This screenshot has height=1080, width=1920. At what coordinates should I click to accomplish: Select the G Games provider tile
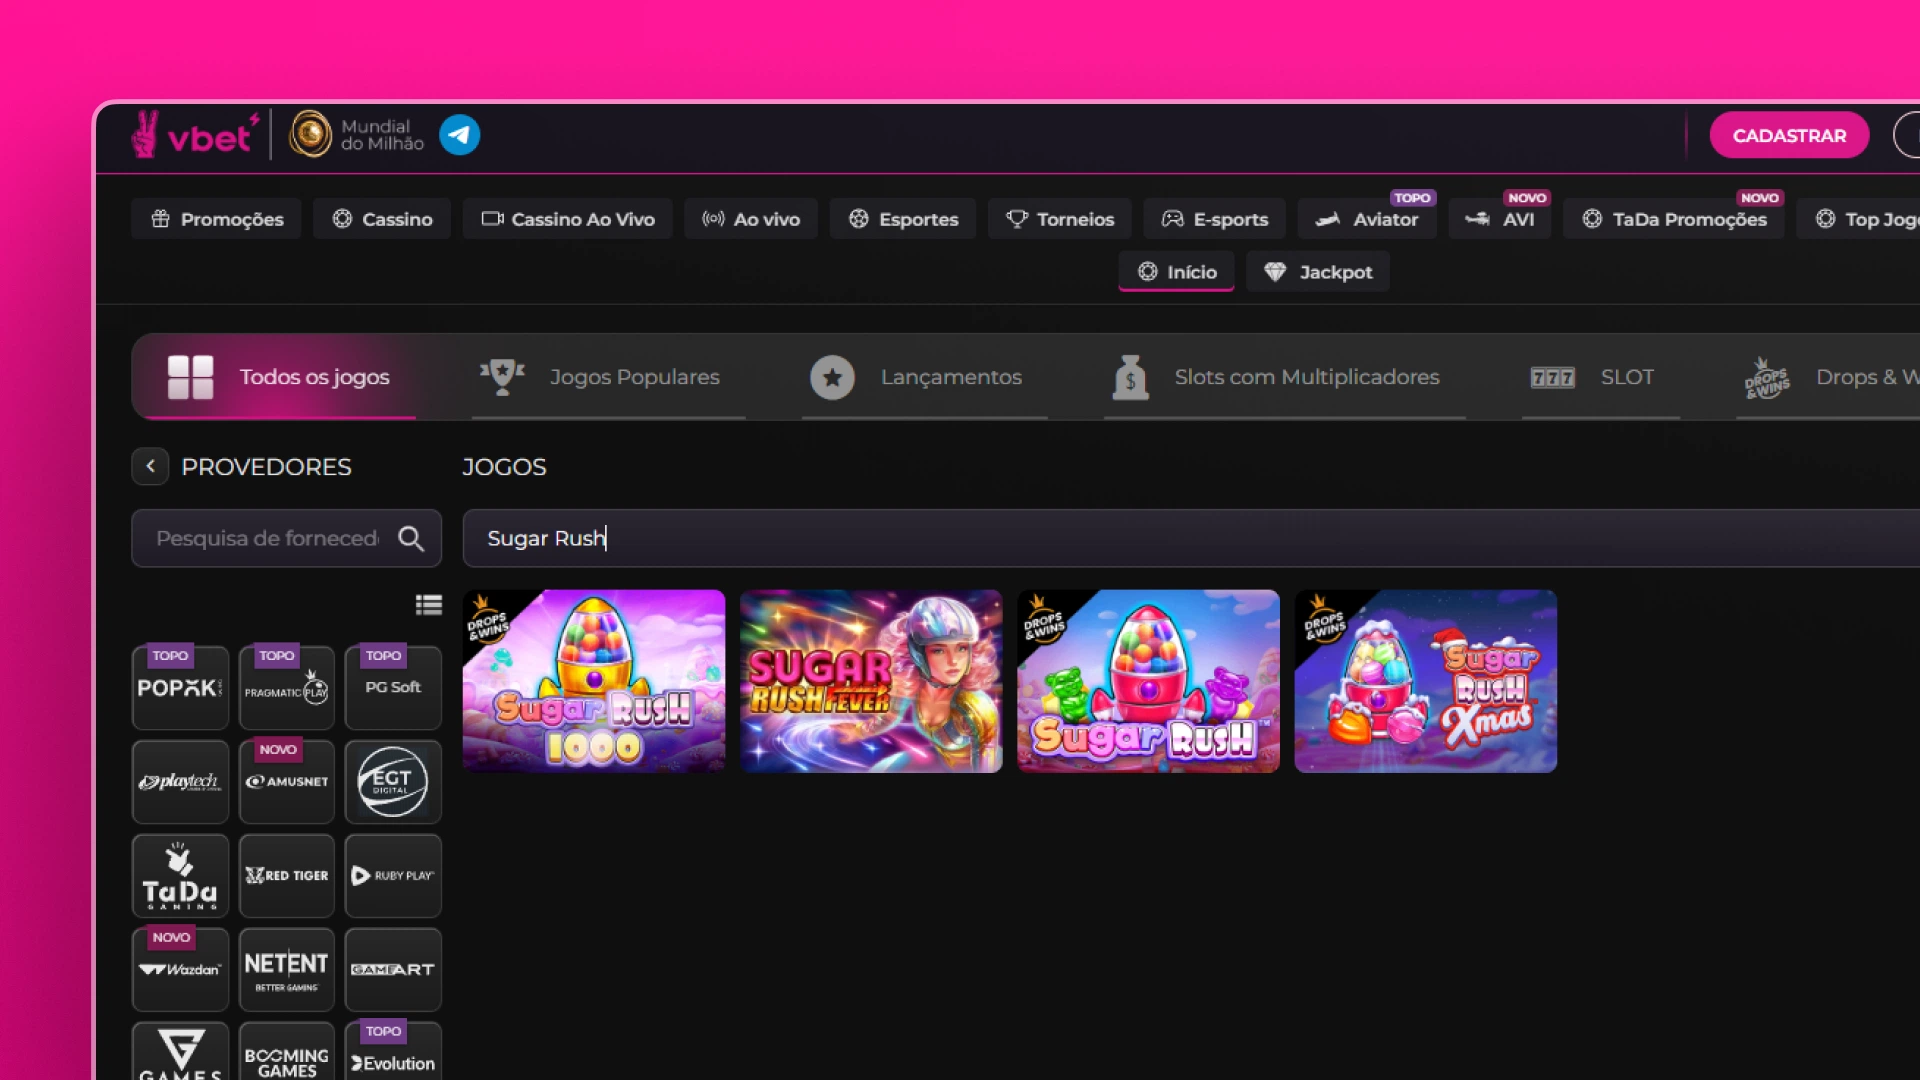point(180,1051)
